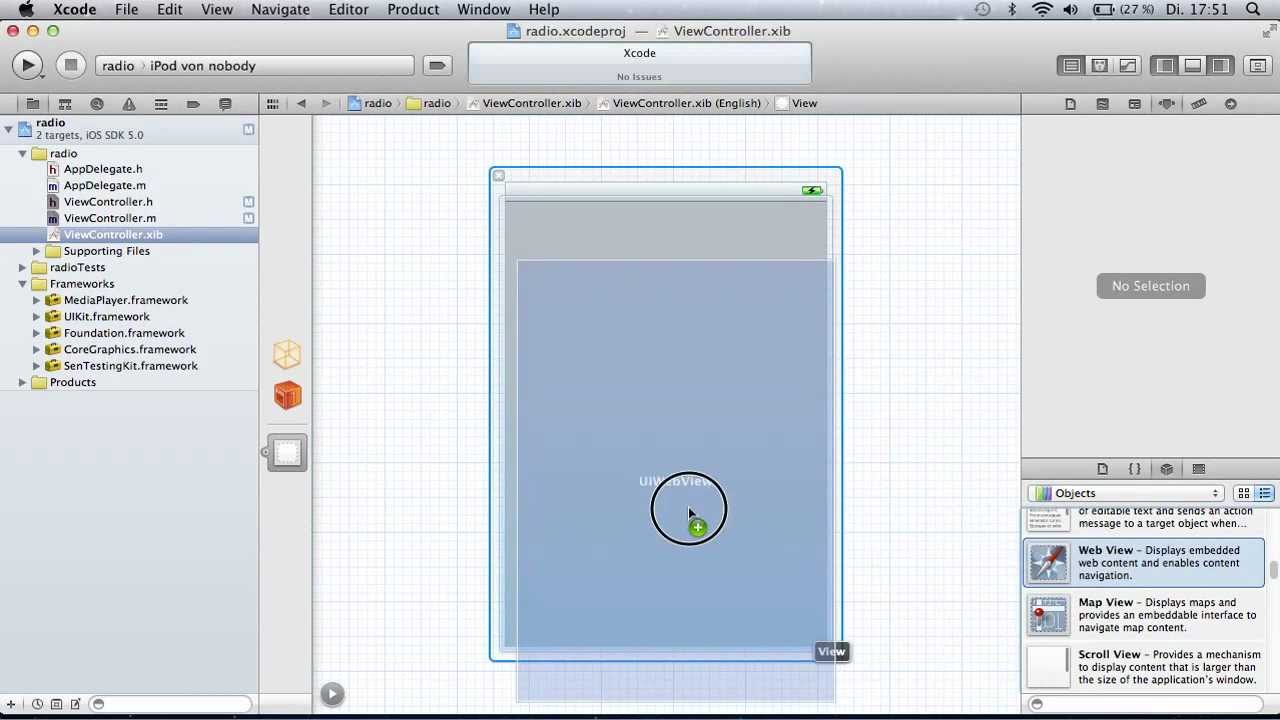Collapse the radio group folder
Image resolution: width=1280 pixels, height=720 pixels.
(22, 154)
